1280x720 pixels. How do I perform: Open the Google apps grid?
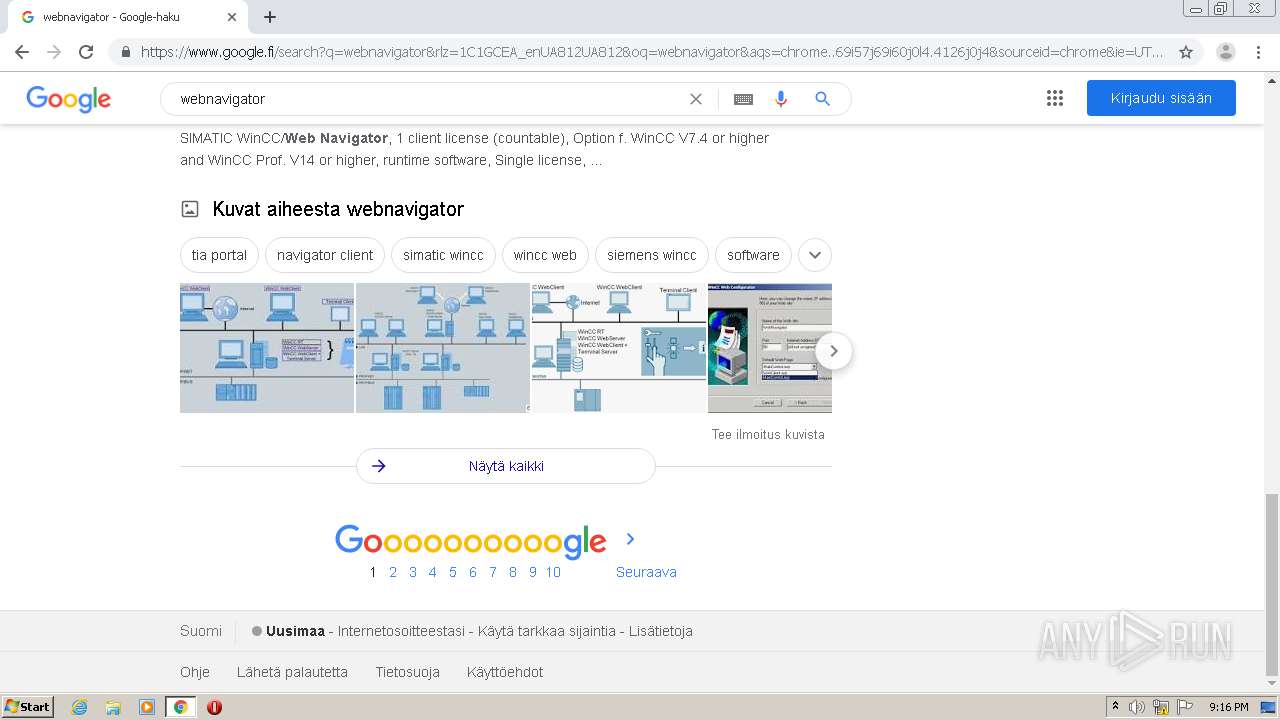point(1055,98)
